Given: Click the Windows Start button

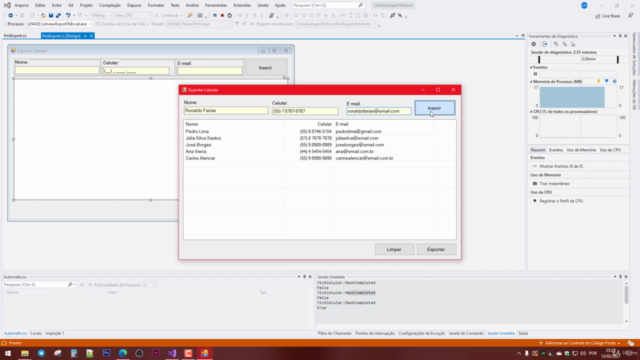Looking at the screenshot, I should tap(8, 353).
